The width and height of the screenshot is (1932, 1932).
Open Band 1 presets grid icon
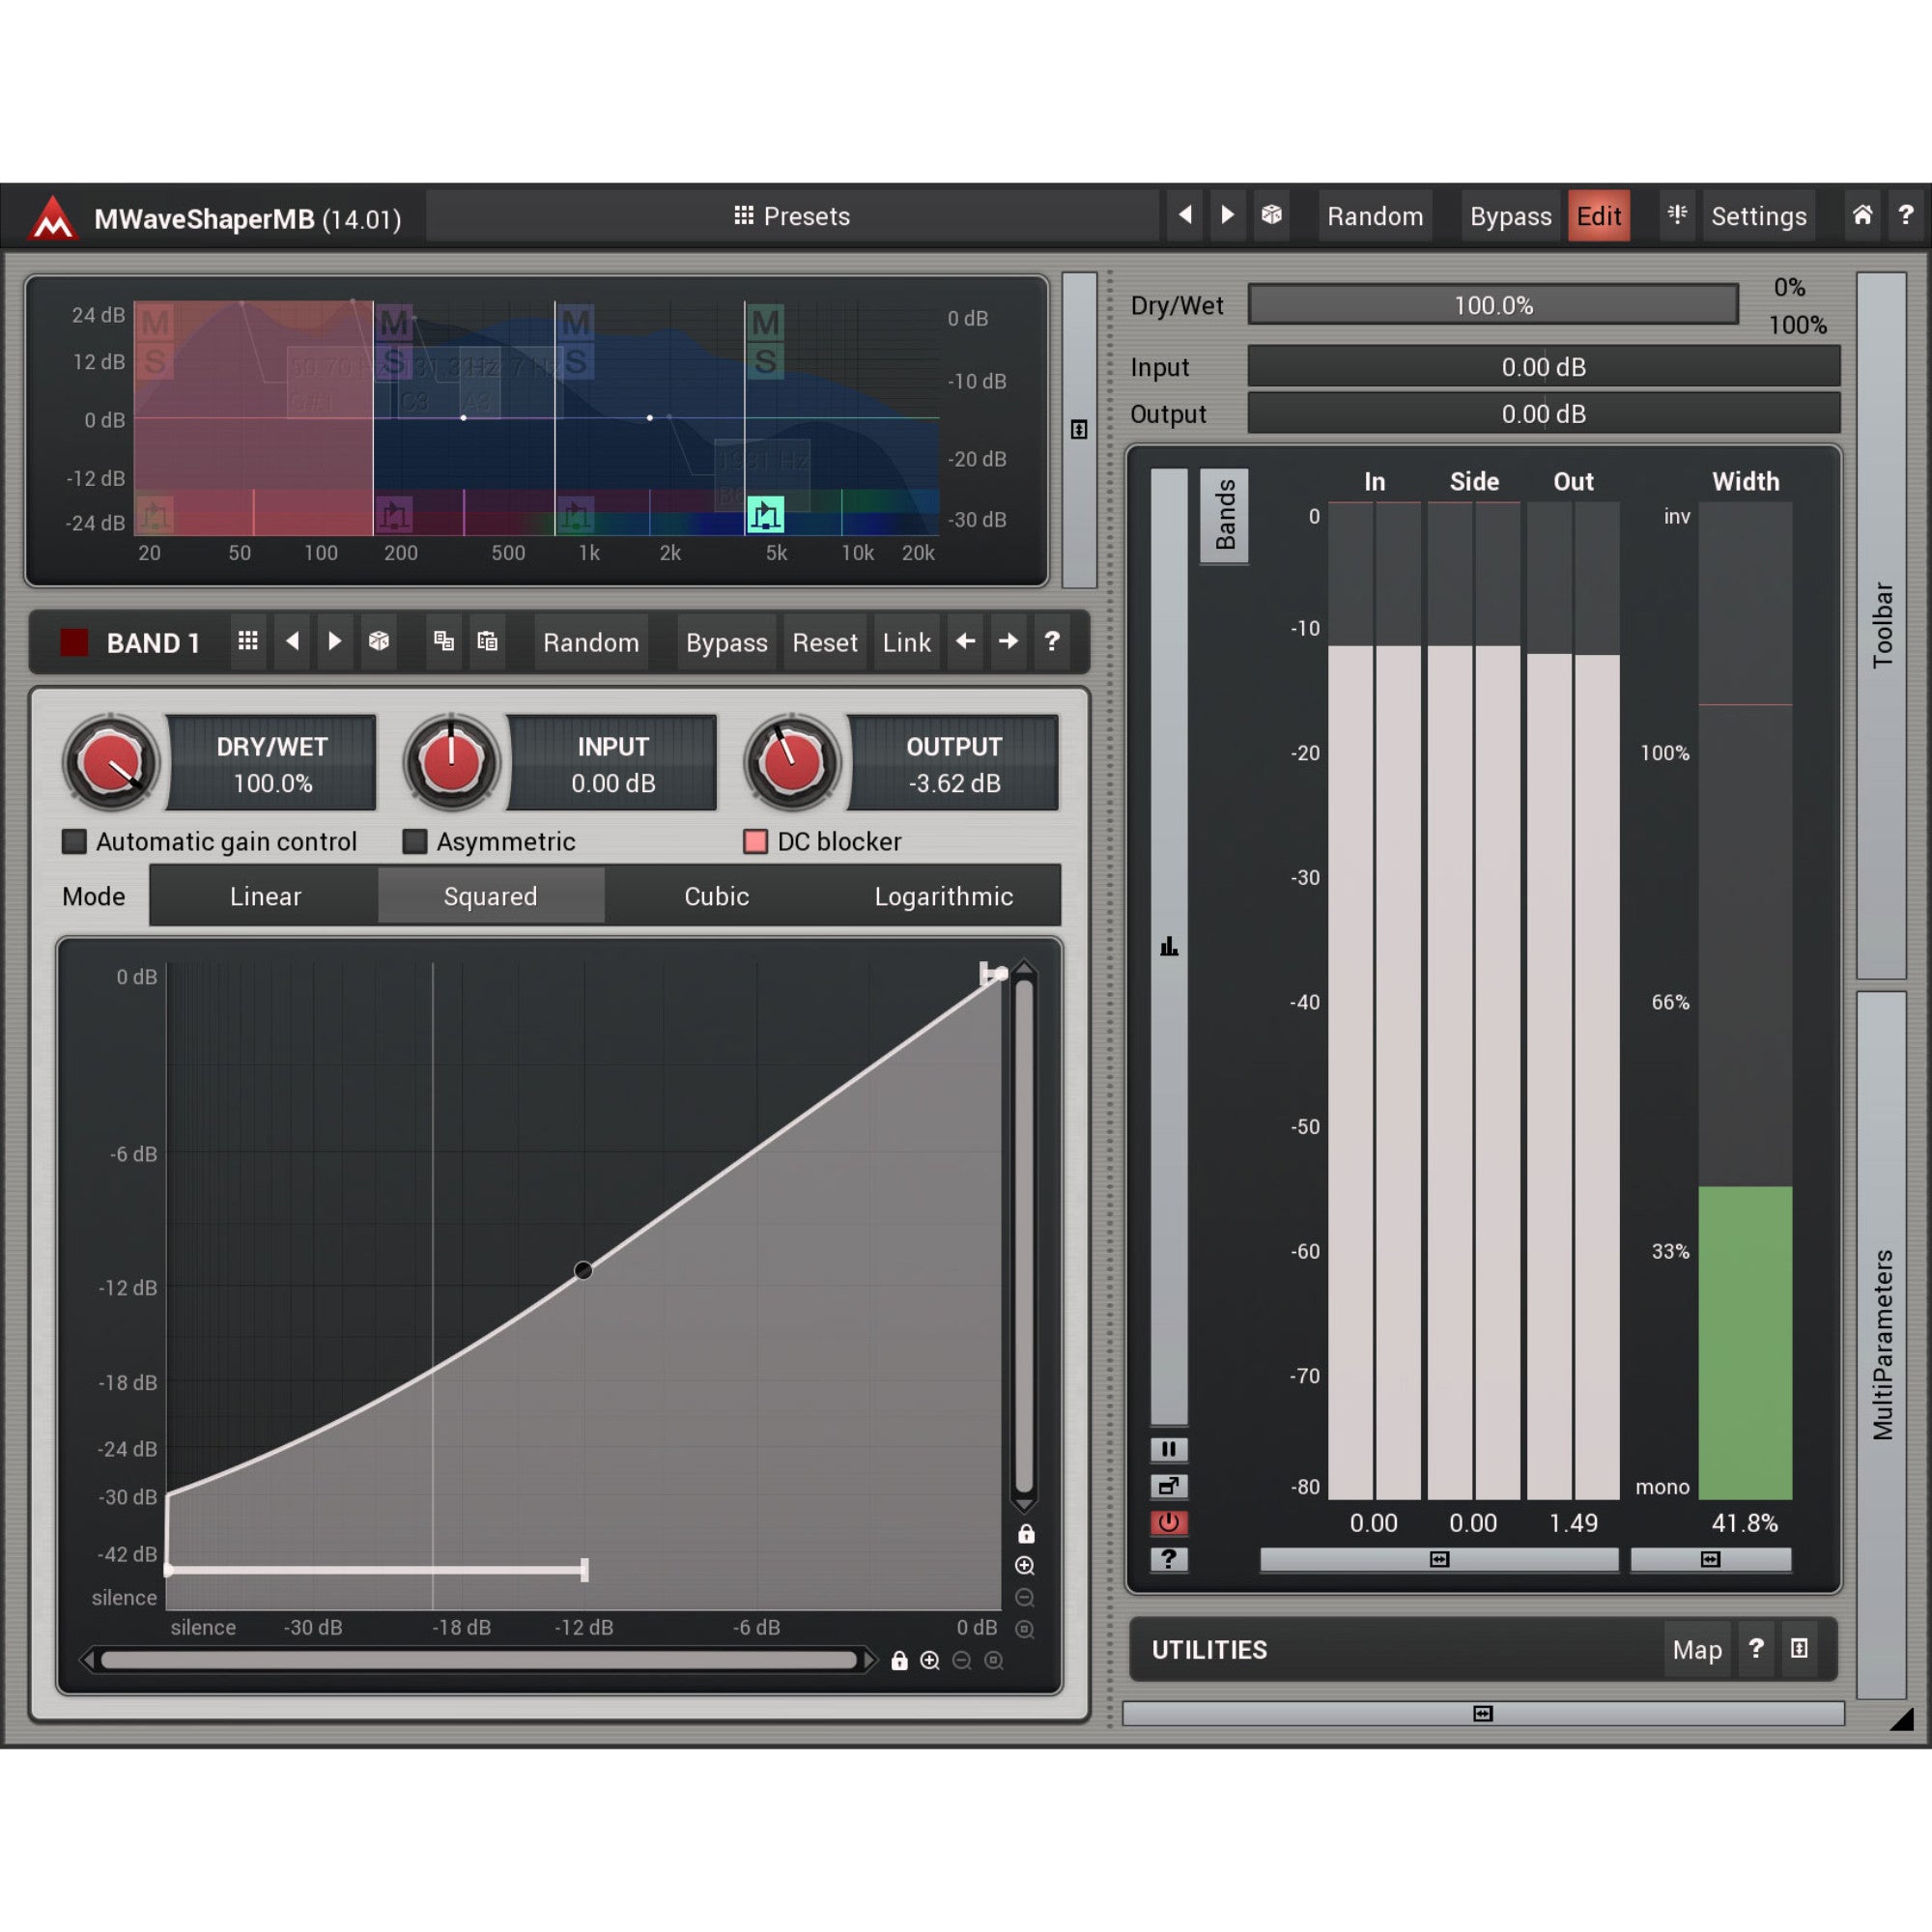248,641
